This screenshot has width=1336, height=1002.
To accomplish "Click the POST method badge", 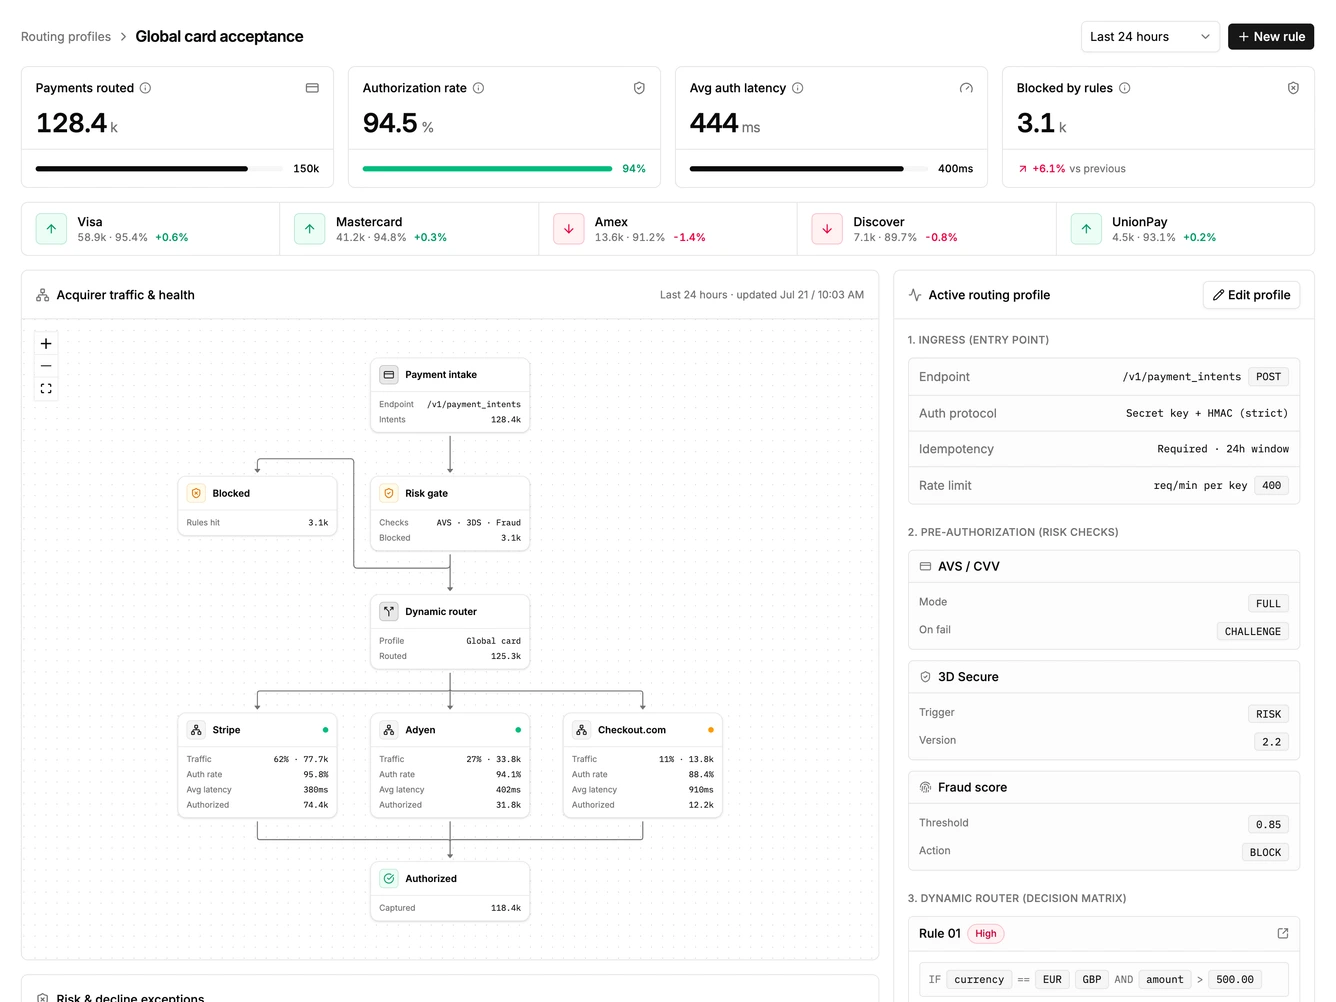I will coord(1268,377).
